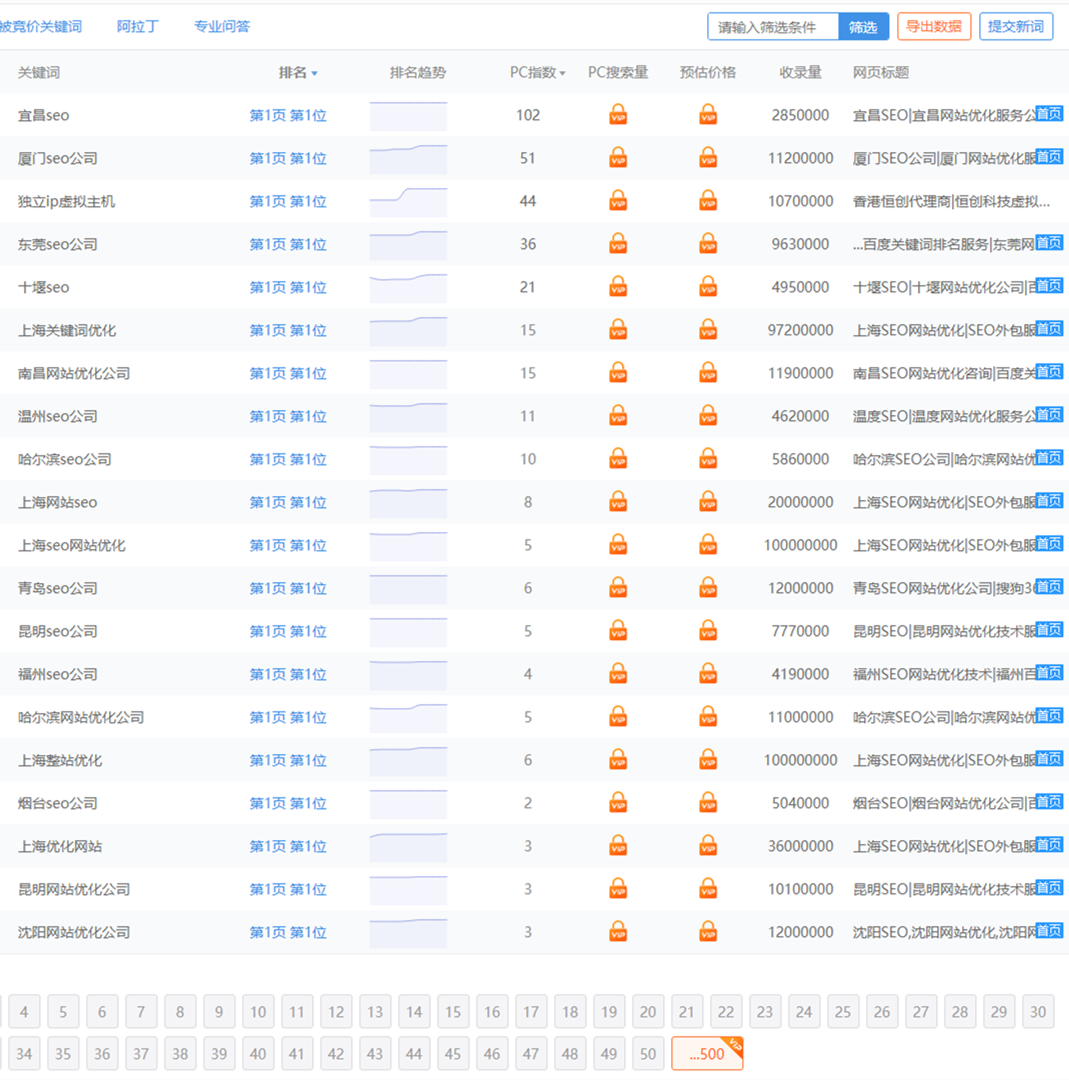
Task: Sort by 排名 column dropdown arrow
Action: tap(315, 74)
